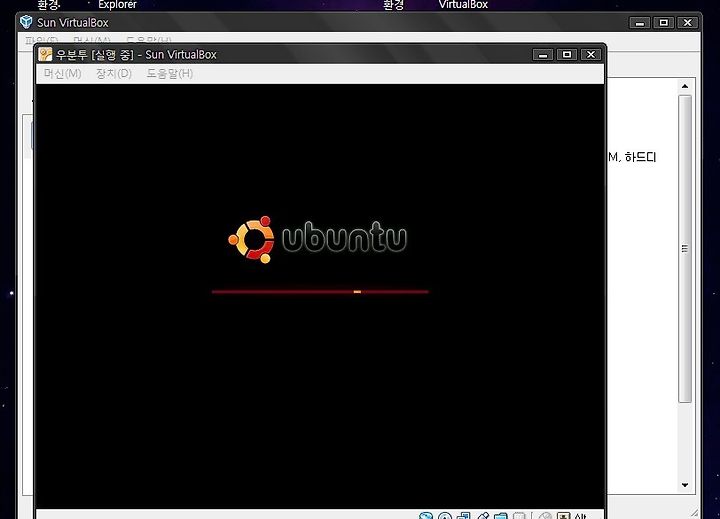Select the VirtualBox desktop shortcut label
Viewport: 720px width, 519px height.
click(463, 5)
